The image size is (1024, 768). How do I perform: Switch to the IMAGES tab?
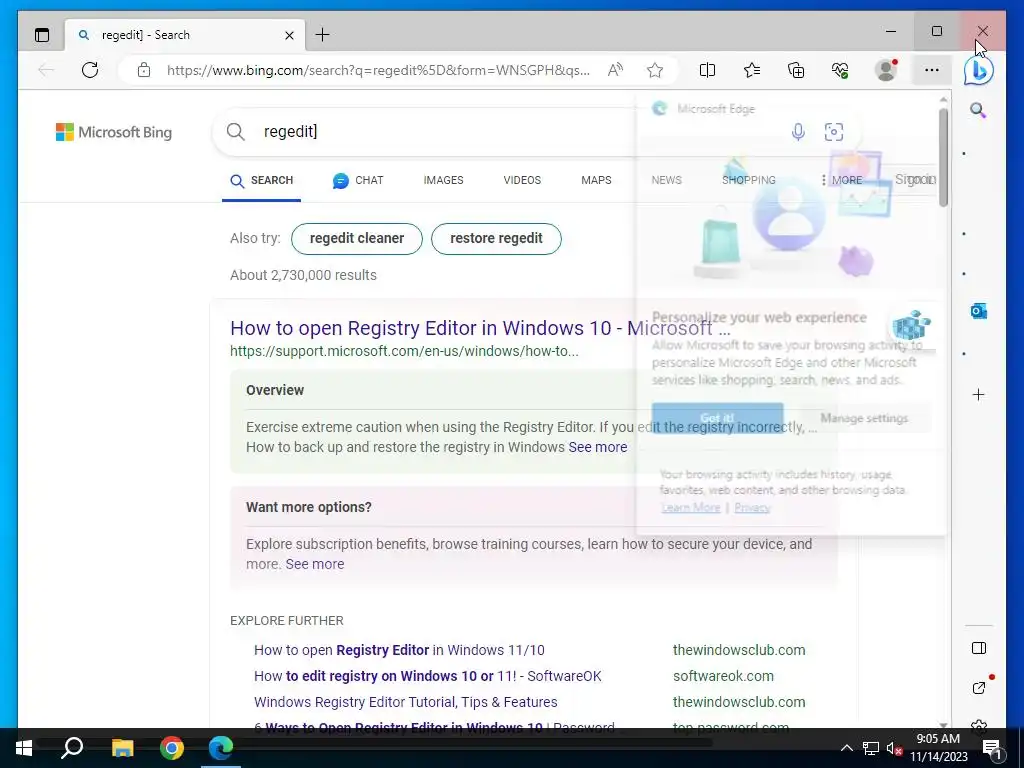click(x=443, y=180)
